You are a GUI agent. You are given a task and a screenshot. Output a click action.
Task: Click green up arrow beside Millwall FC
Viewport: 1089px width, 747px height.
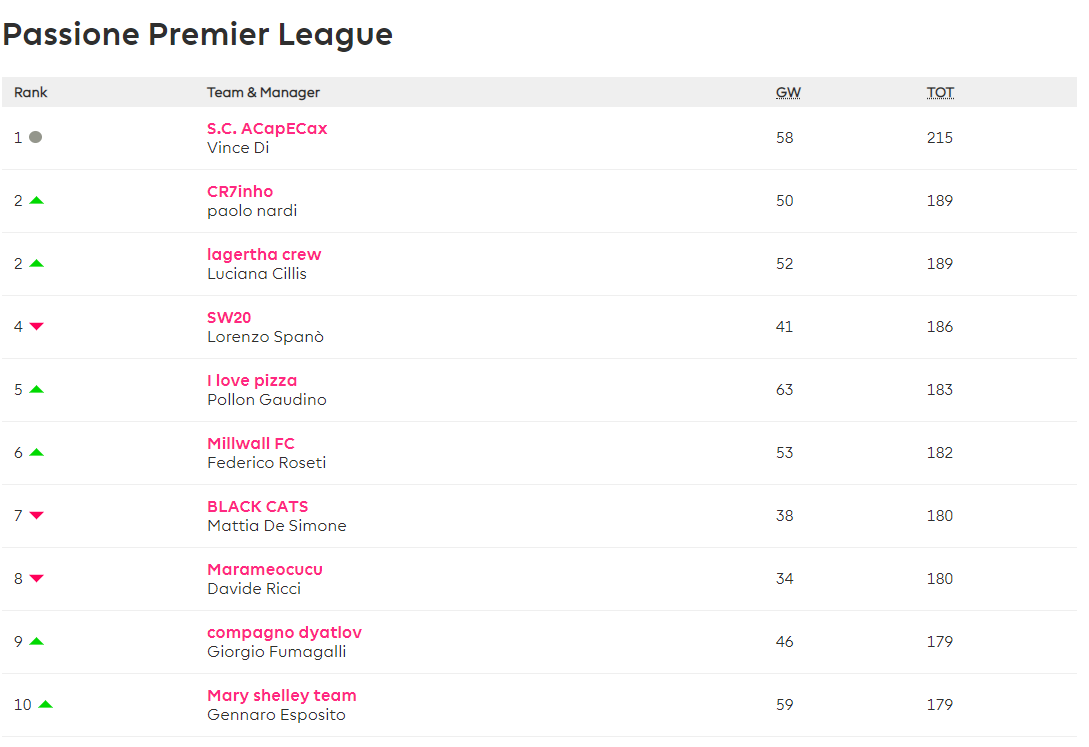[x=37, y=453]
